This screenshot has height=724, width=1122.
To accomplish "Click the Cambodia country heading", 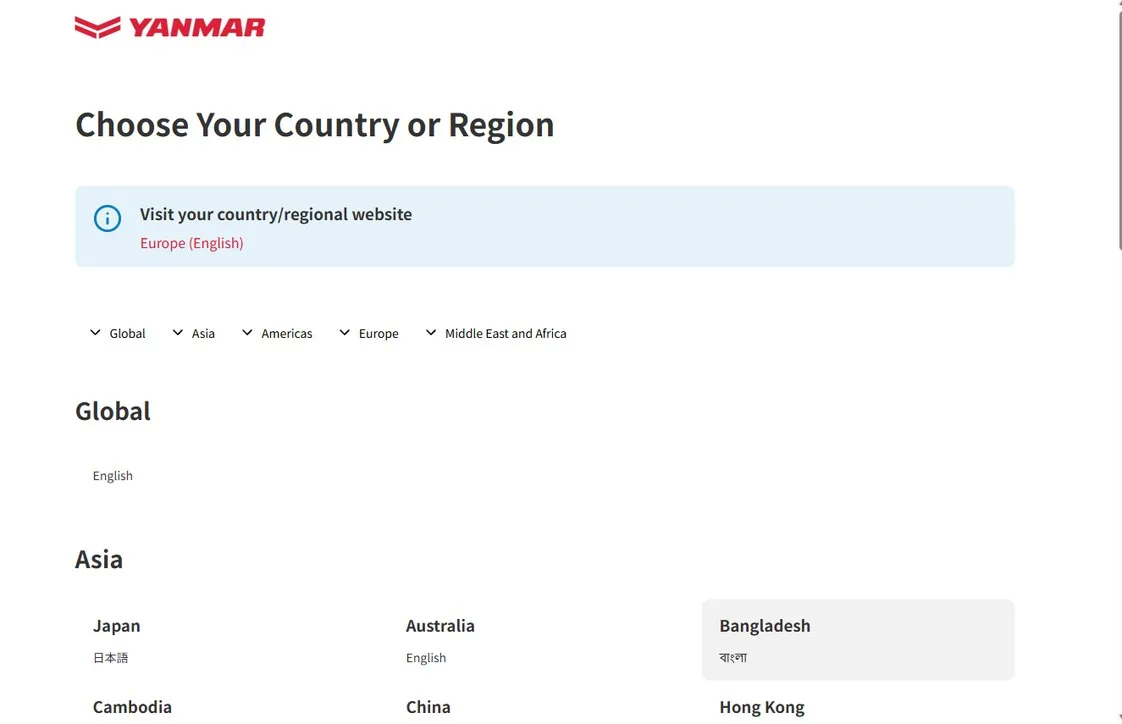I will point(132,707).
